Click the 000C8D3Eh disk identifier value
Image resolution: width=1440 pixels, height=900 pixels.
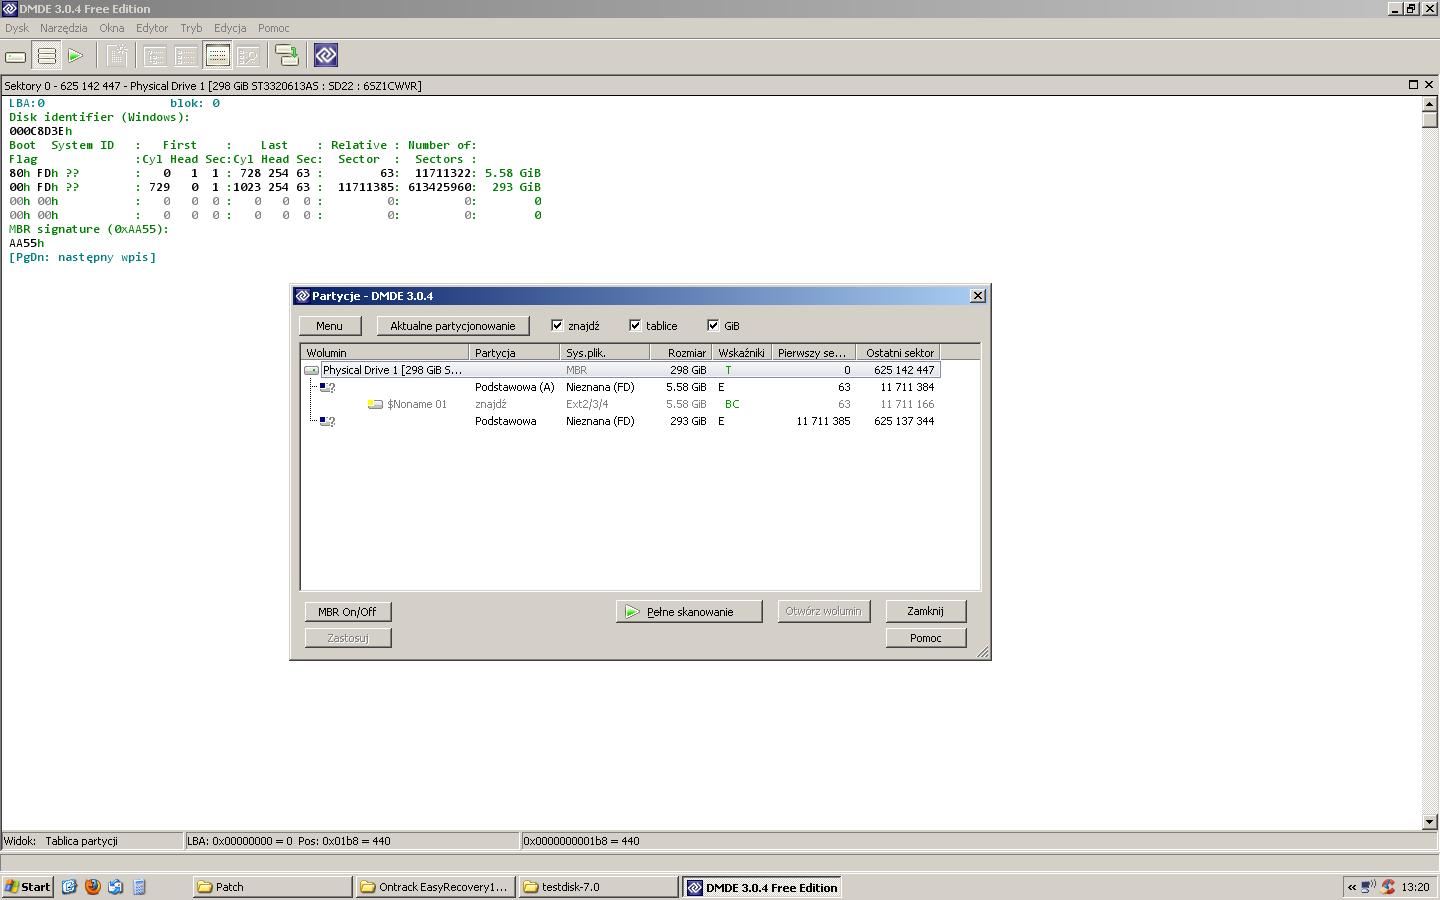coord(41,131)
